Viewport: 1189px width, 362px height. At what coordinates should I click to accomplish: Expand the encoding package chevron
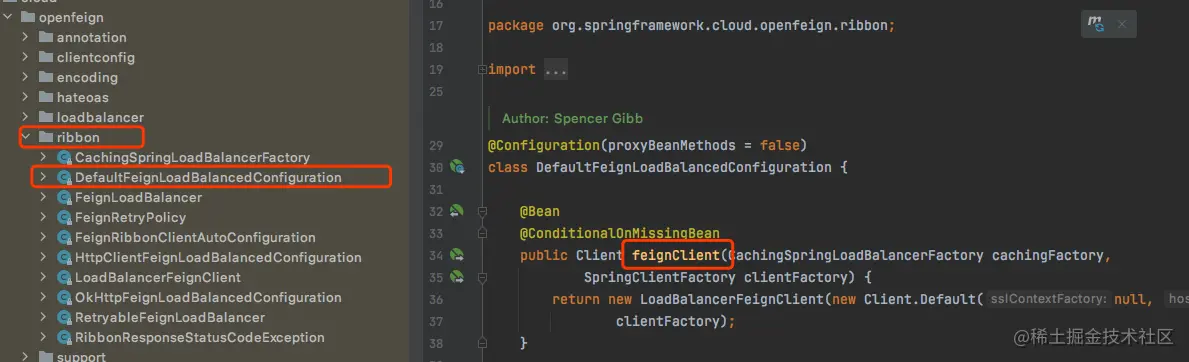[x=25, y=77]
